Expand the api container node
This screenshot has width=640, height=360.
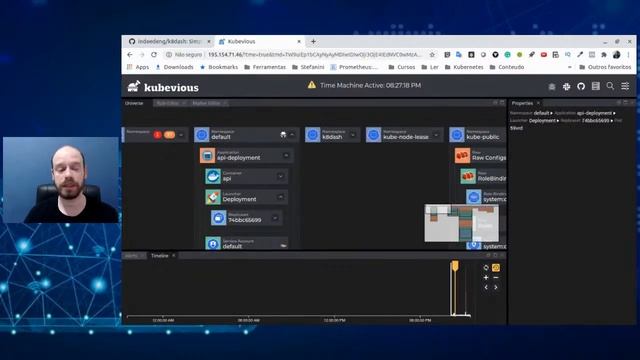[x=280, y=176]
